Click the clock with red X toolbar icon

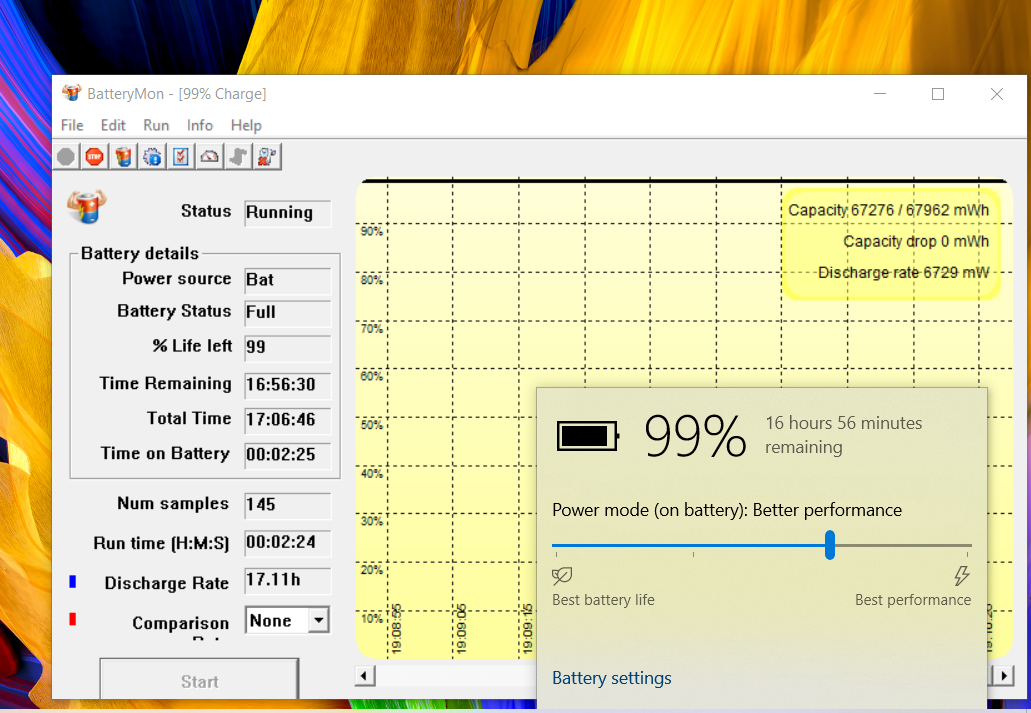pyautogui.click(x=267, y=157)
